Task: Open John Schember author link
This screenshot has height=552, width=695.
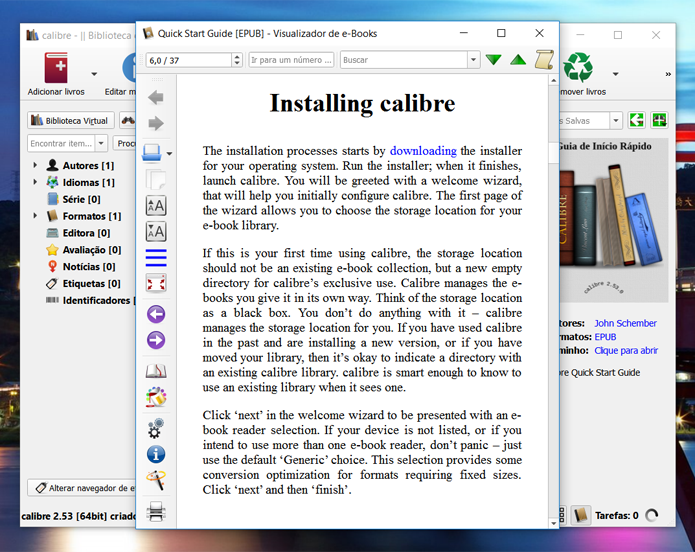Action: tap(625, 323)
